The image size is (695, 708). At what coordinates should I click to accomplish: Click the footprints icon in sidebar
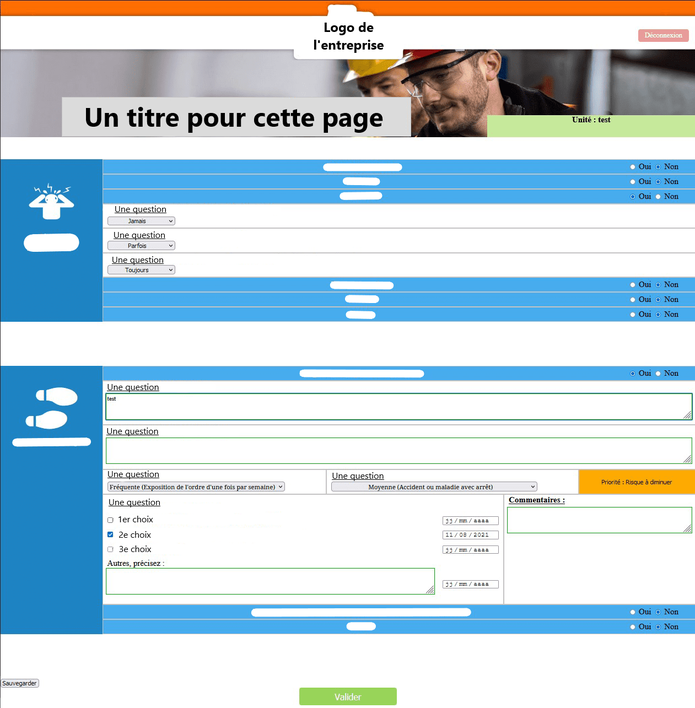tap(51, 408)
